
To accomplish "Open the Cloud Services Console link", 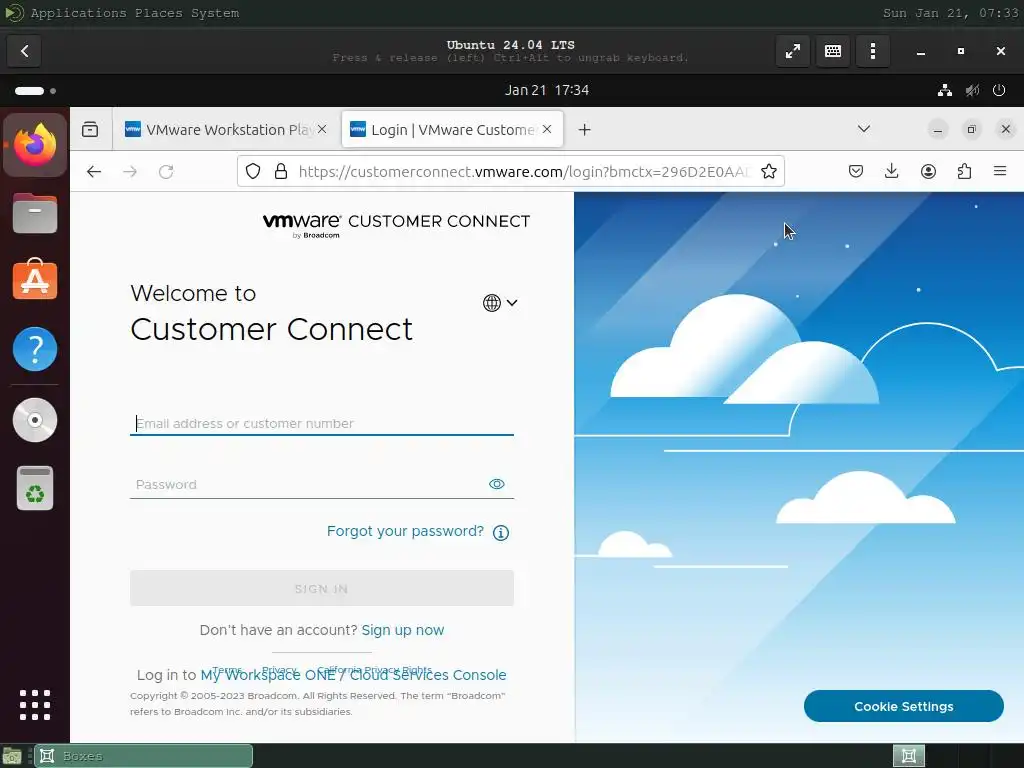I will coord(428,675).
